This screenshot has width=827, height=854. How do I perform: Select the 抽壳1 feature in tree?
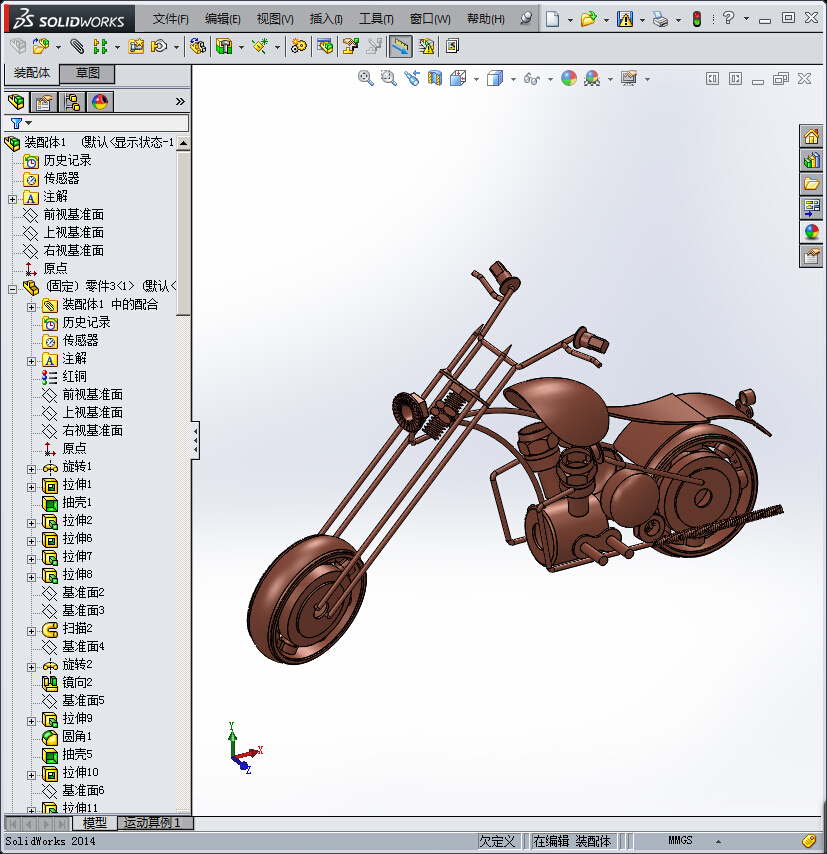pyautogui.click(x=67, y=502)
